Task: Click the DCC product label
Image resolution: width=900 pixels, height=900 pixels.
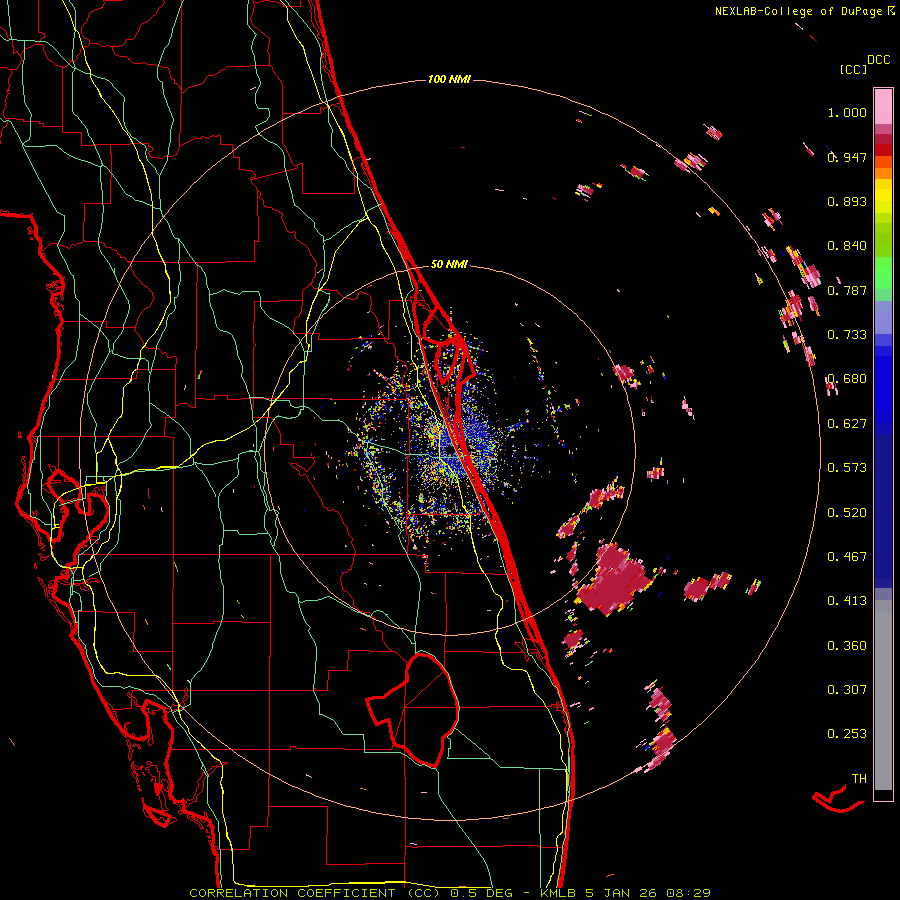Action: coord(878,60)
